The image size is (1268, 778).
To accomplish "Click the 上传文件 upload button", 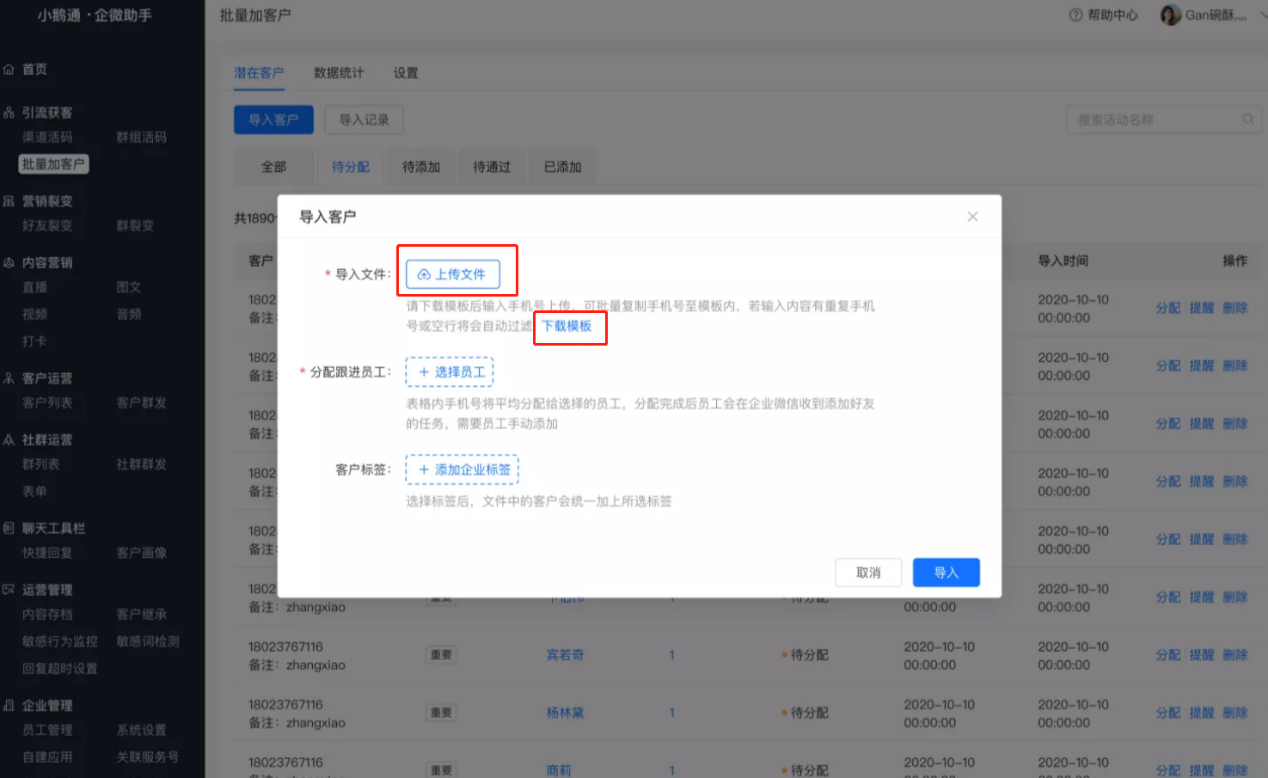I will click(x=452, y=274).
